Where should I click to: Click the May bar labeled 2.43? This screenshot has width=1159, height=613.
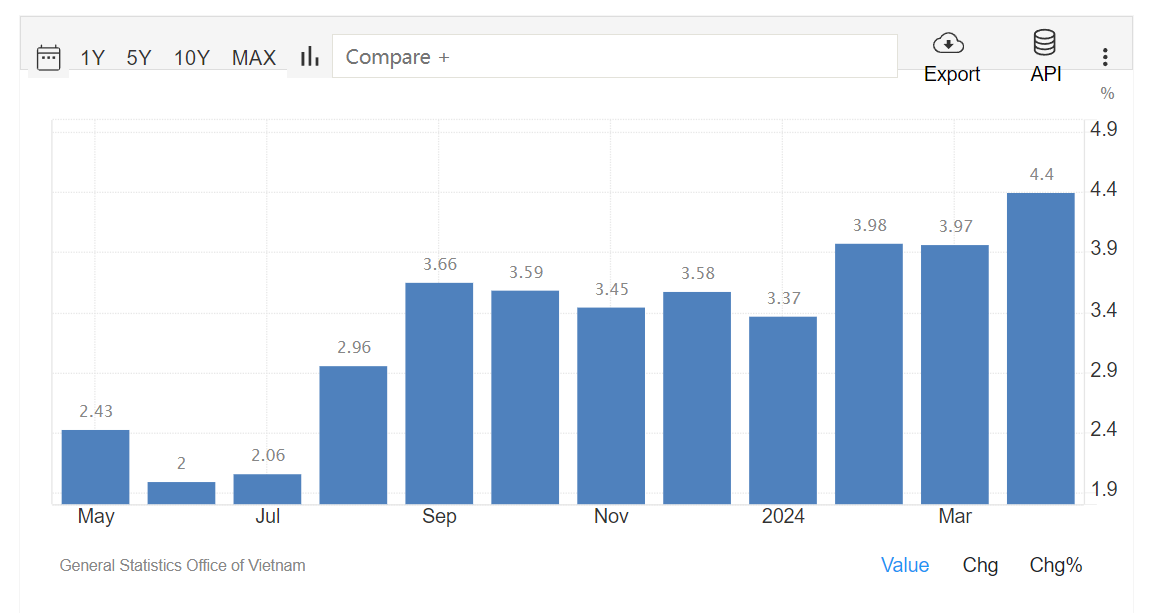(x=95, y=467)
